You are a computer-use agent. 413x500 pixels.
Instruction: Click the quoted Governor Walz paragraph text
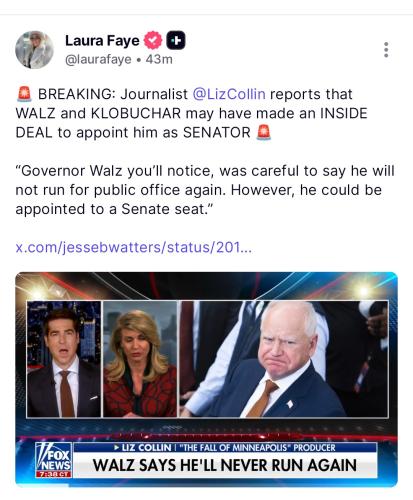(x=205, y=190)
